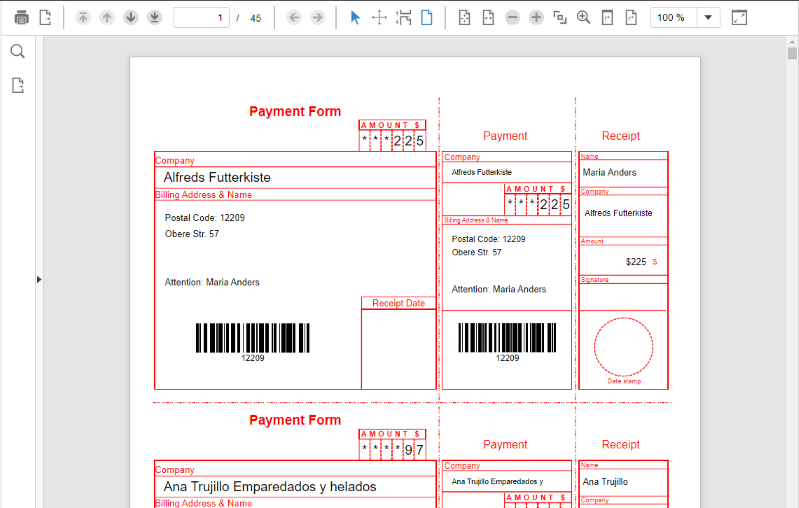This screenshot has height=508, width=799.
Task: Enable the arrow selection tool
Action: point(355,18)
